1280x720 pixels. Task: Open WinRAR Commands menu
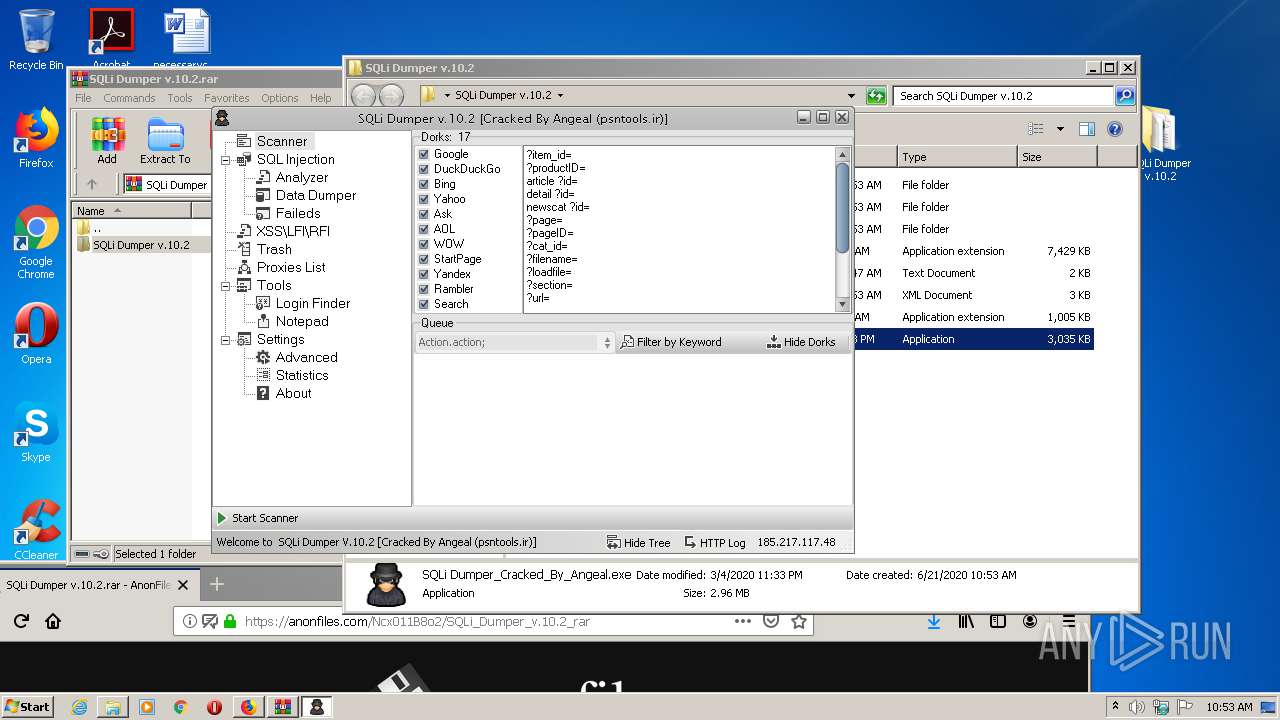pyautogui.click(x=129, y=98)
